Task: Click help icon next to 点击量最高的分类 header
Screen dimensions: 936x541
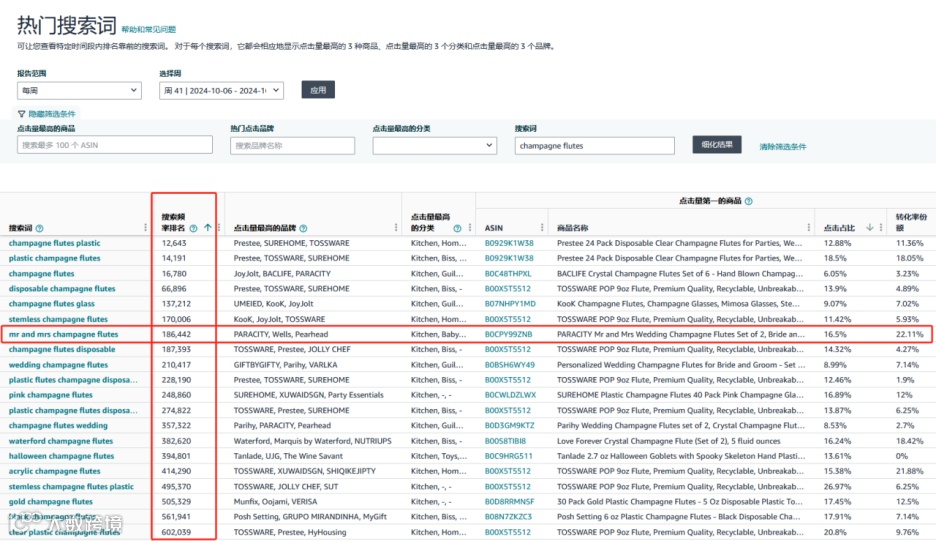Action: pyautogui.click(x=457, y=228)
